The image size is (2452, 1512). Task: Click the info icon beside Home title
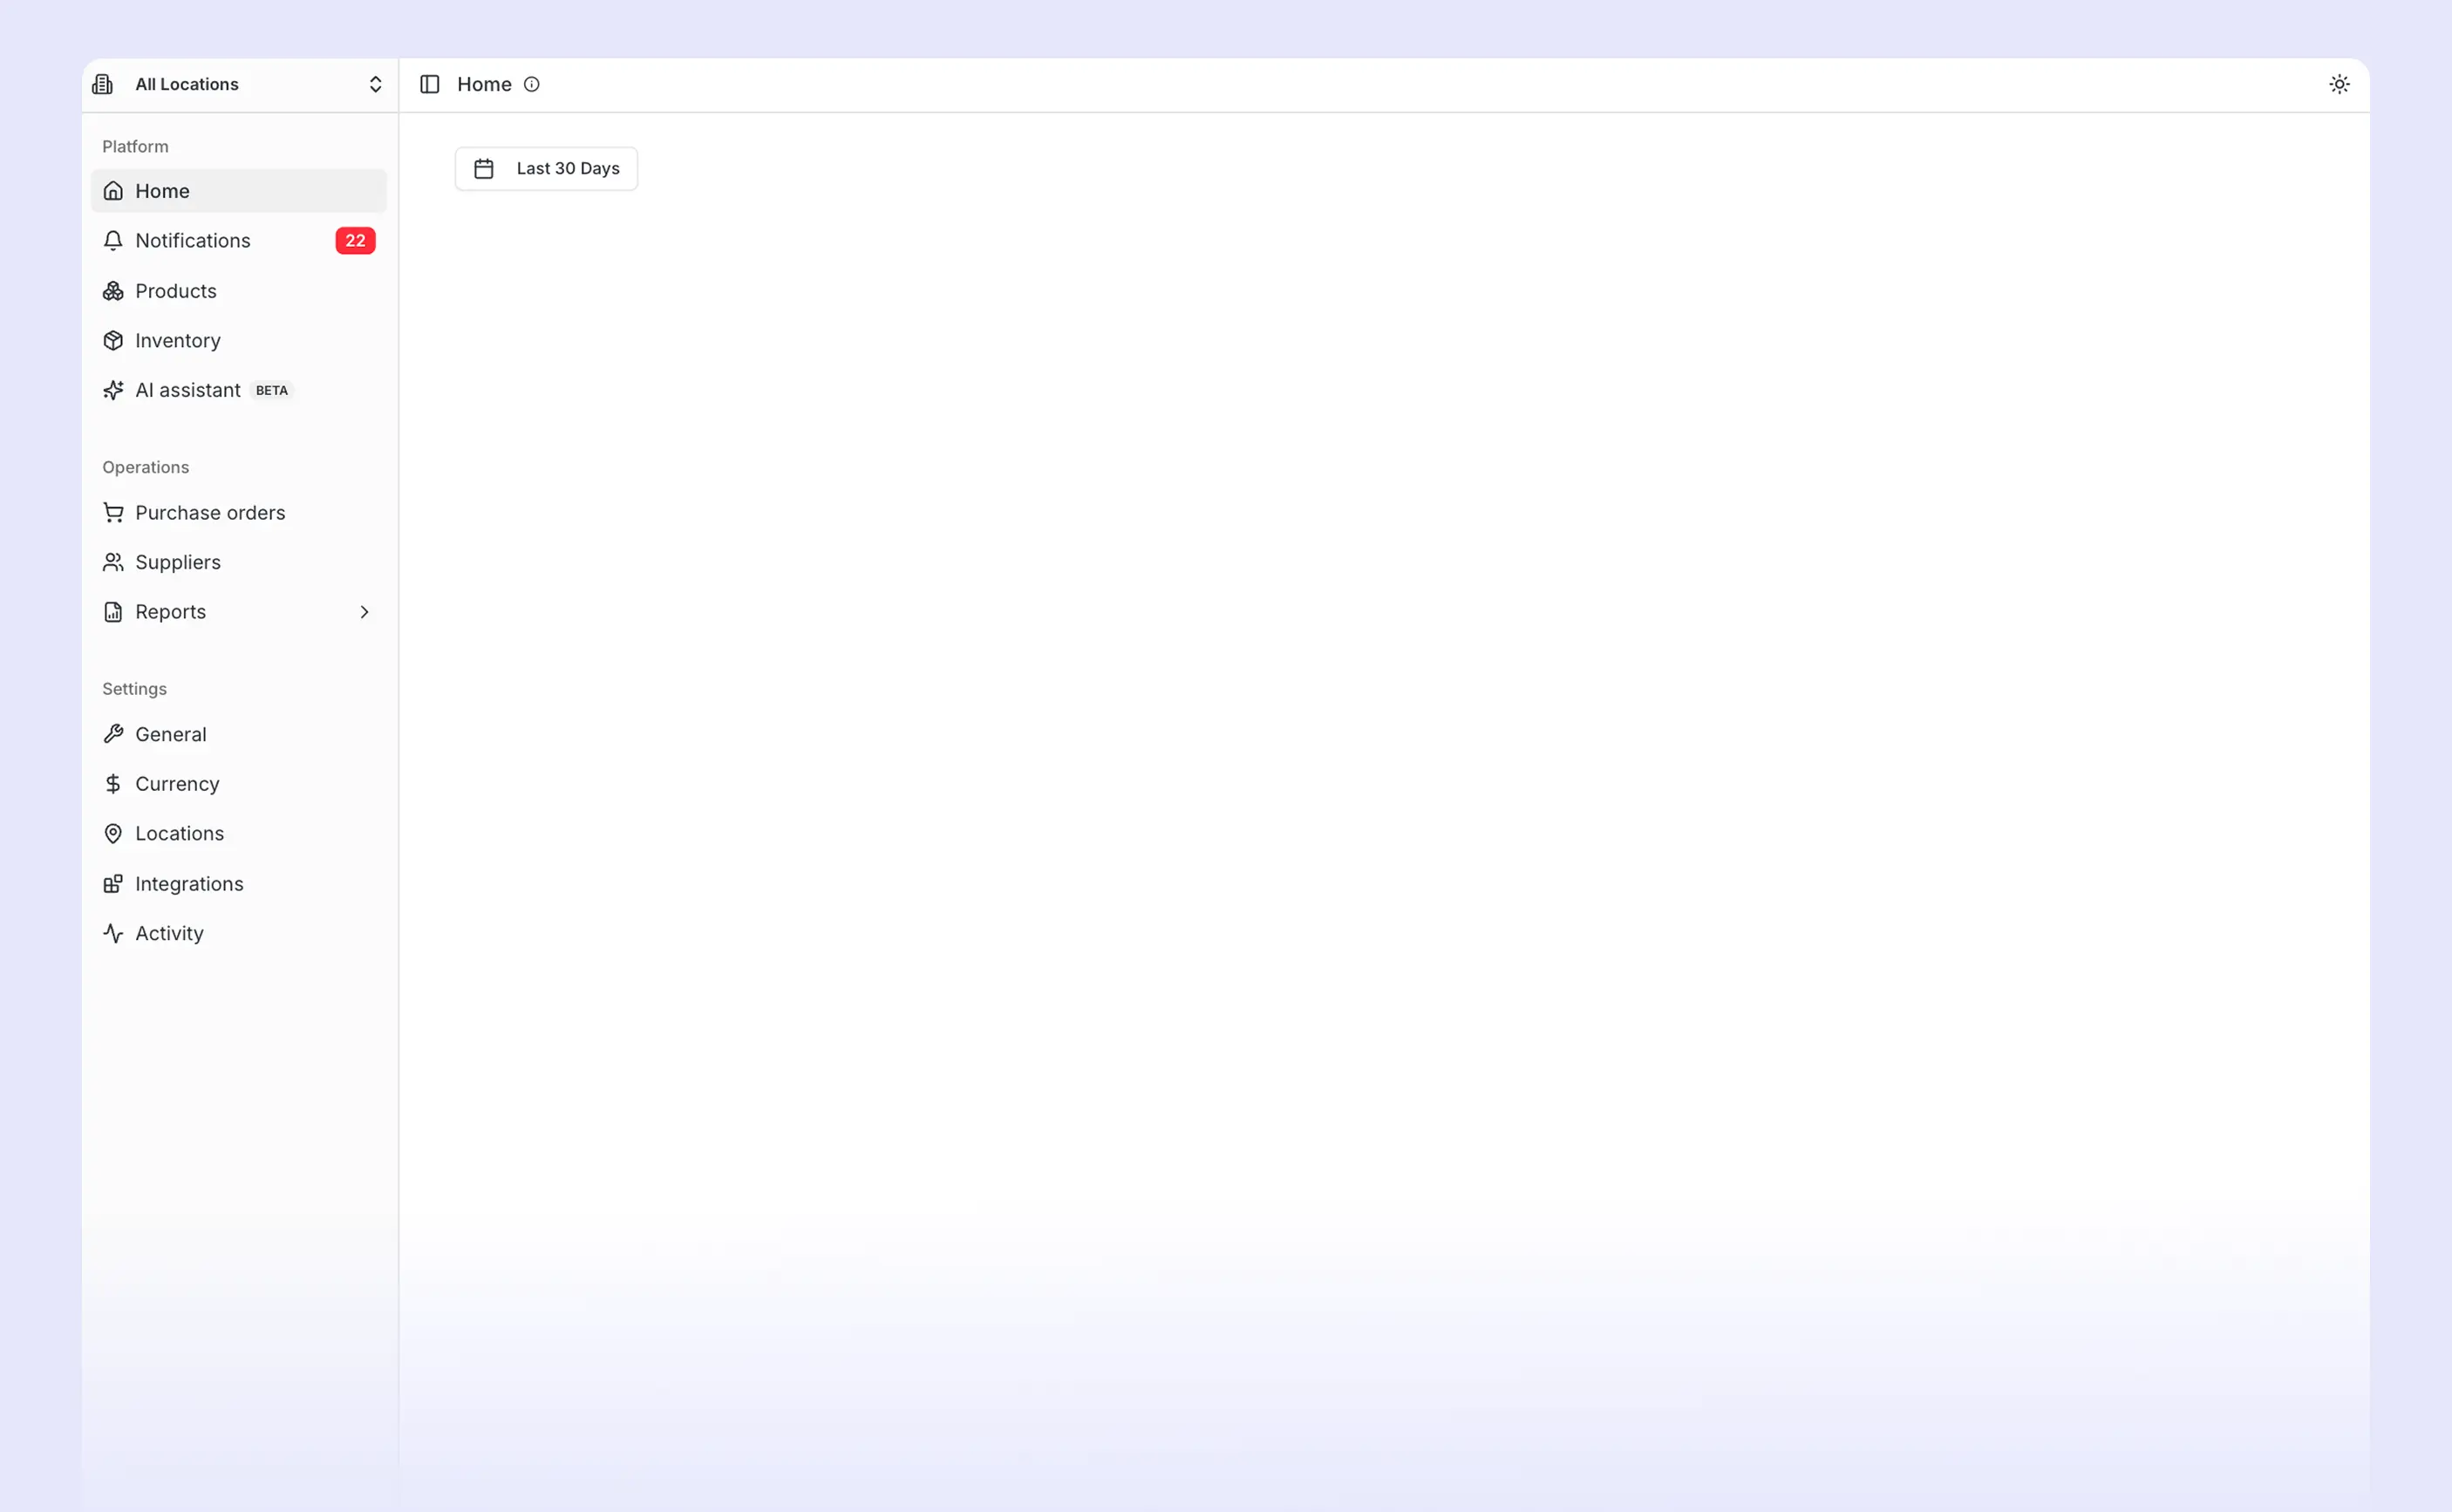pyautogui.click(x=532, y=84)
